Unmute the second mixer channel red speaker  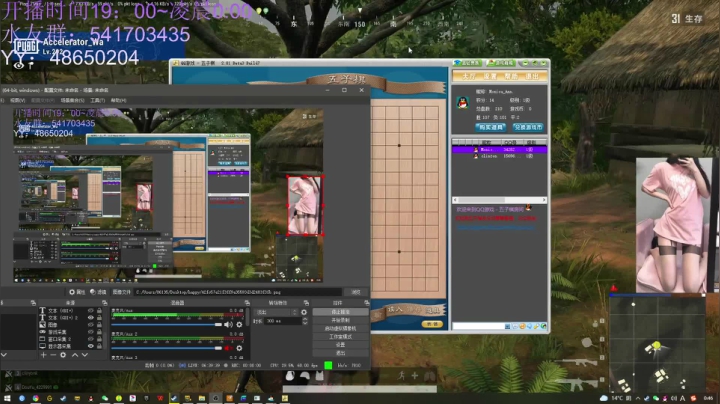point(228,348)
